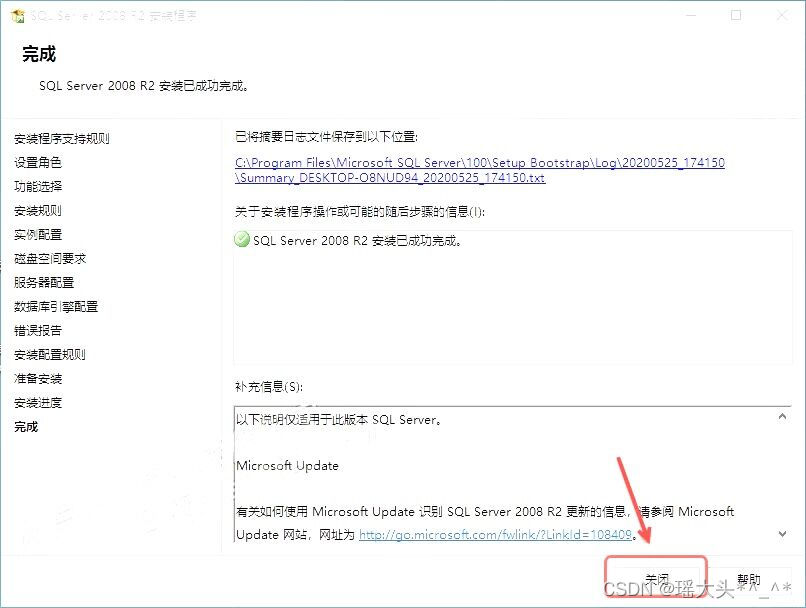Select the 安装配置规则 step
Viewport: 806px width, 608px height.
(x=50, y=355)
